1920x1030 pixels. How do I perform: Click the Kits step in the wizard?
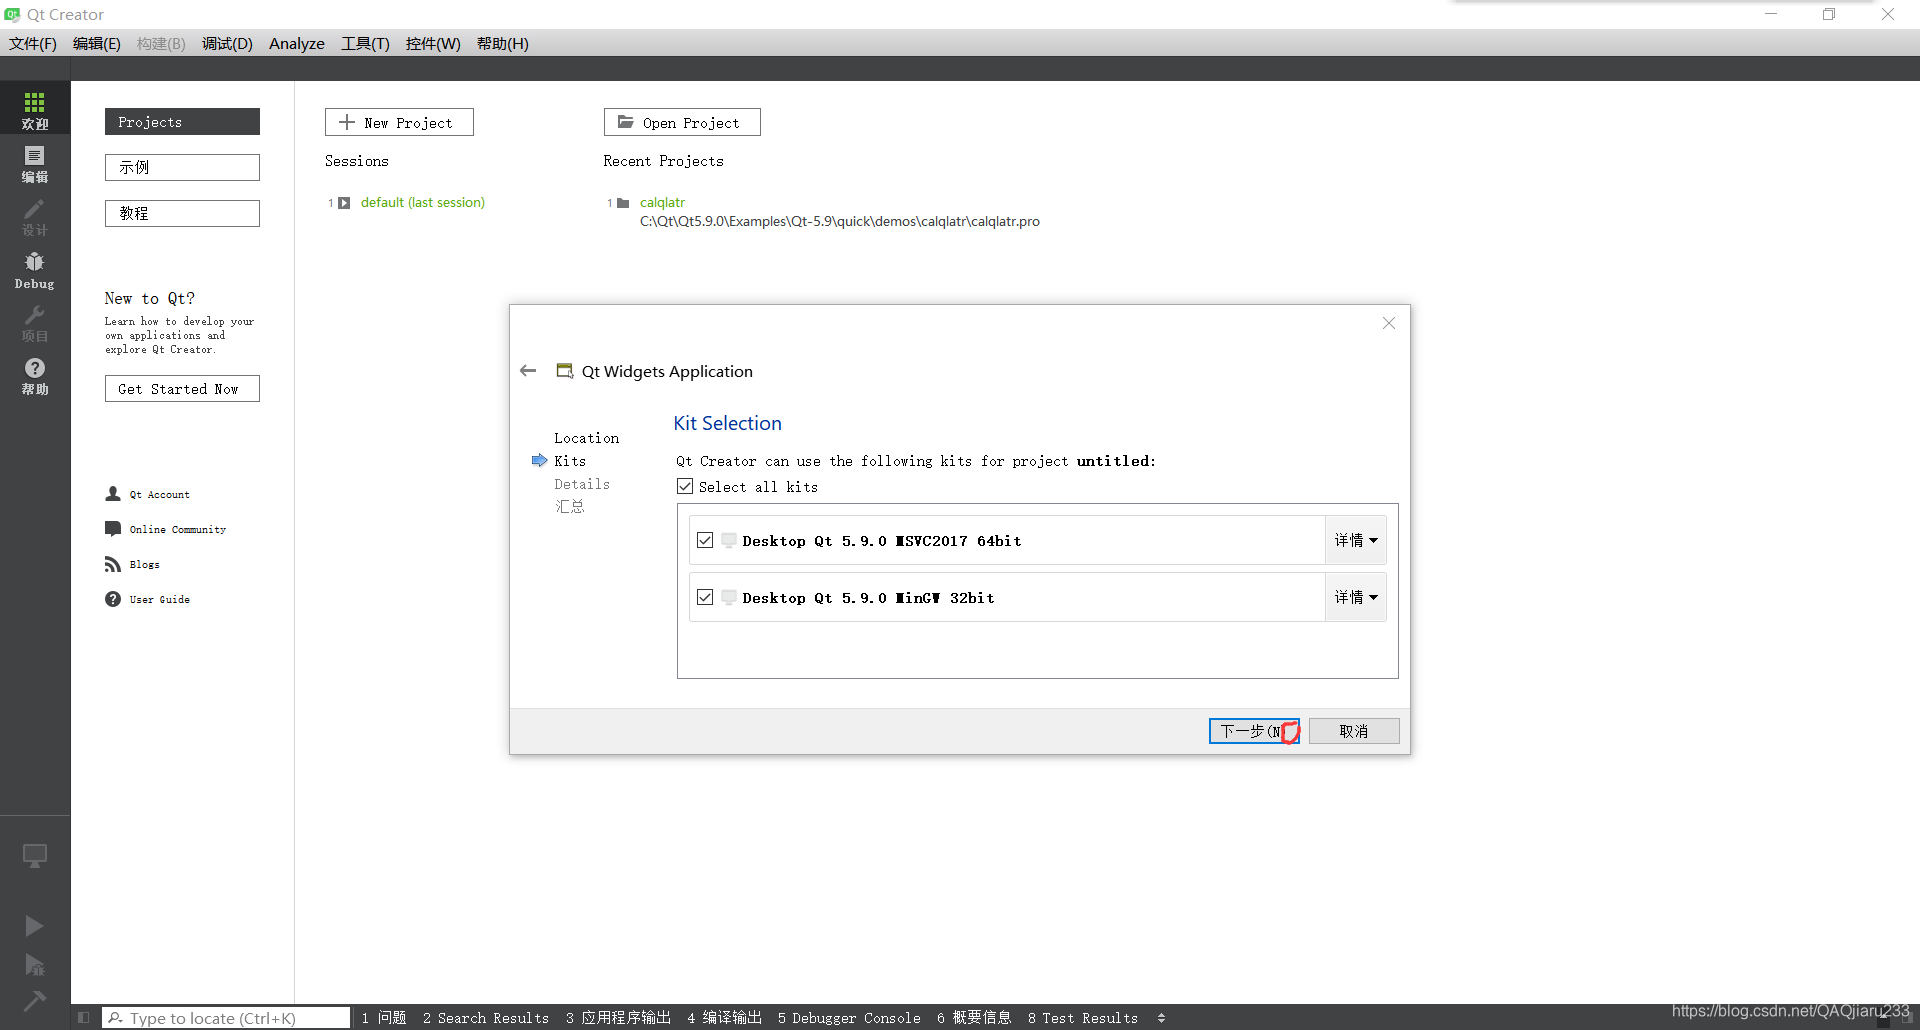tap(570, 461)
